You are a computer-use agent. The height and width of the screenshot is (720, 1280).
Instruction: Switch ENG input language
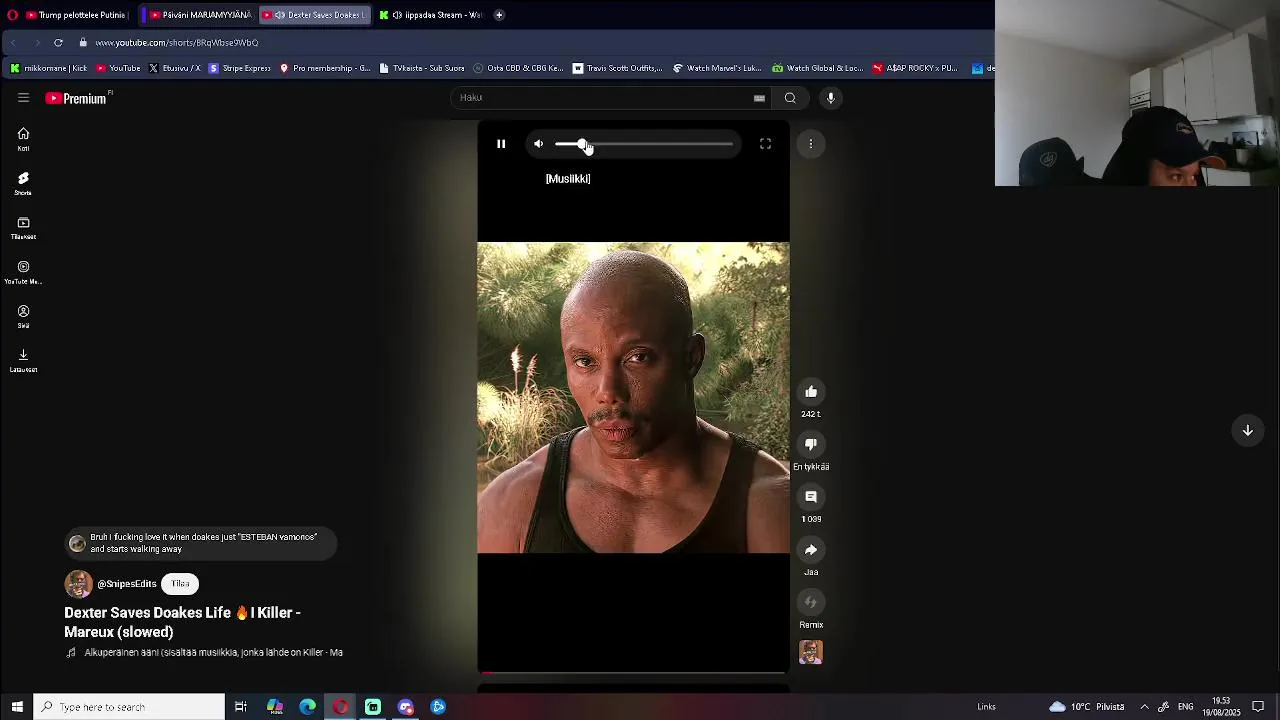point(1185,707)
